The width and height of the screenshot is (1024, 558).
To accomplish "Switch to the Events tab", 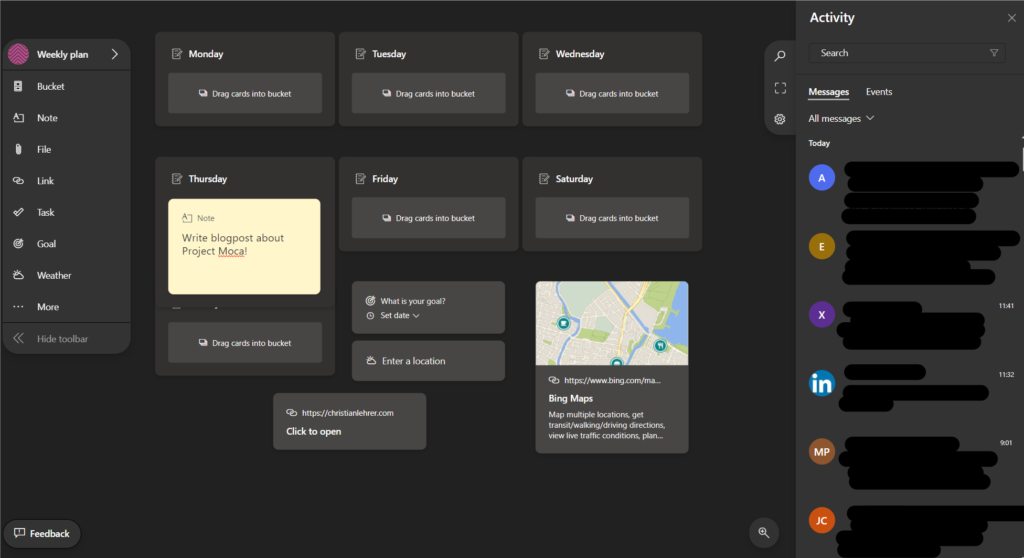I will [x=878, y=91].
